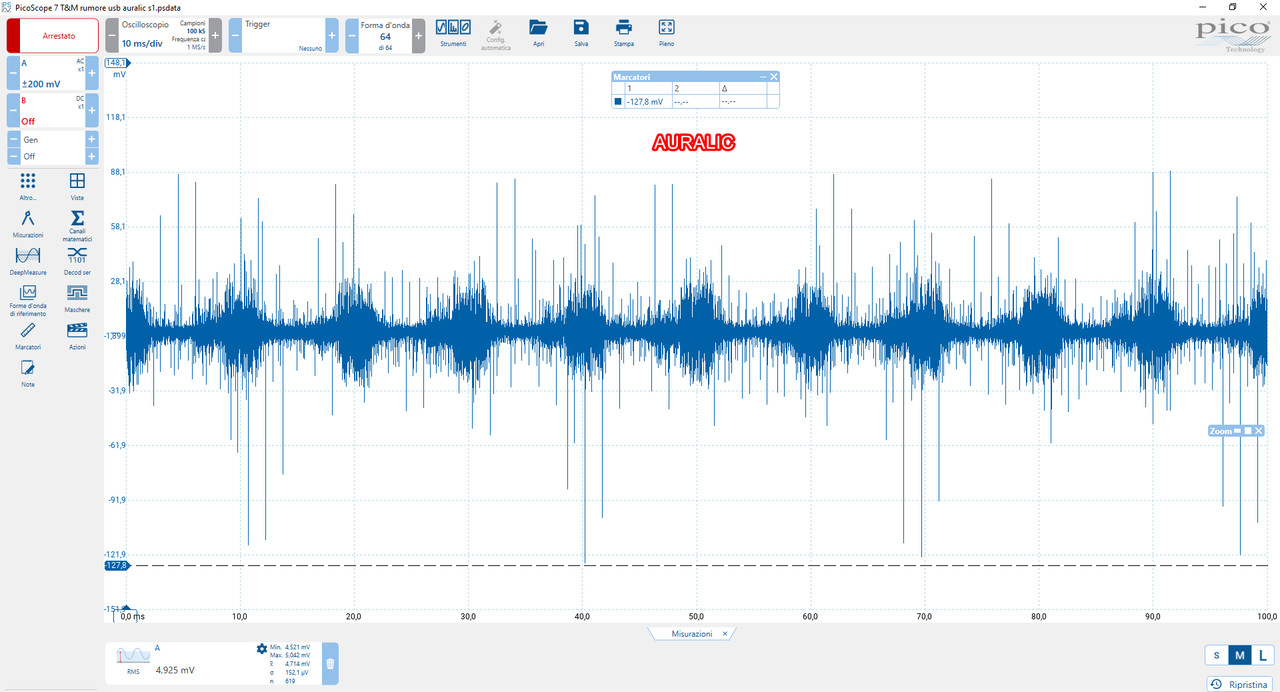Open the Misurazioni measurements tool

click(28, 222)
